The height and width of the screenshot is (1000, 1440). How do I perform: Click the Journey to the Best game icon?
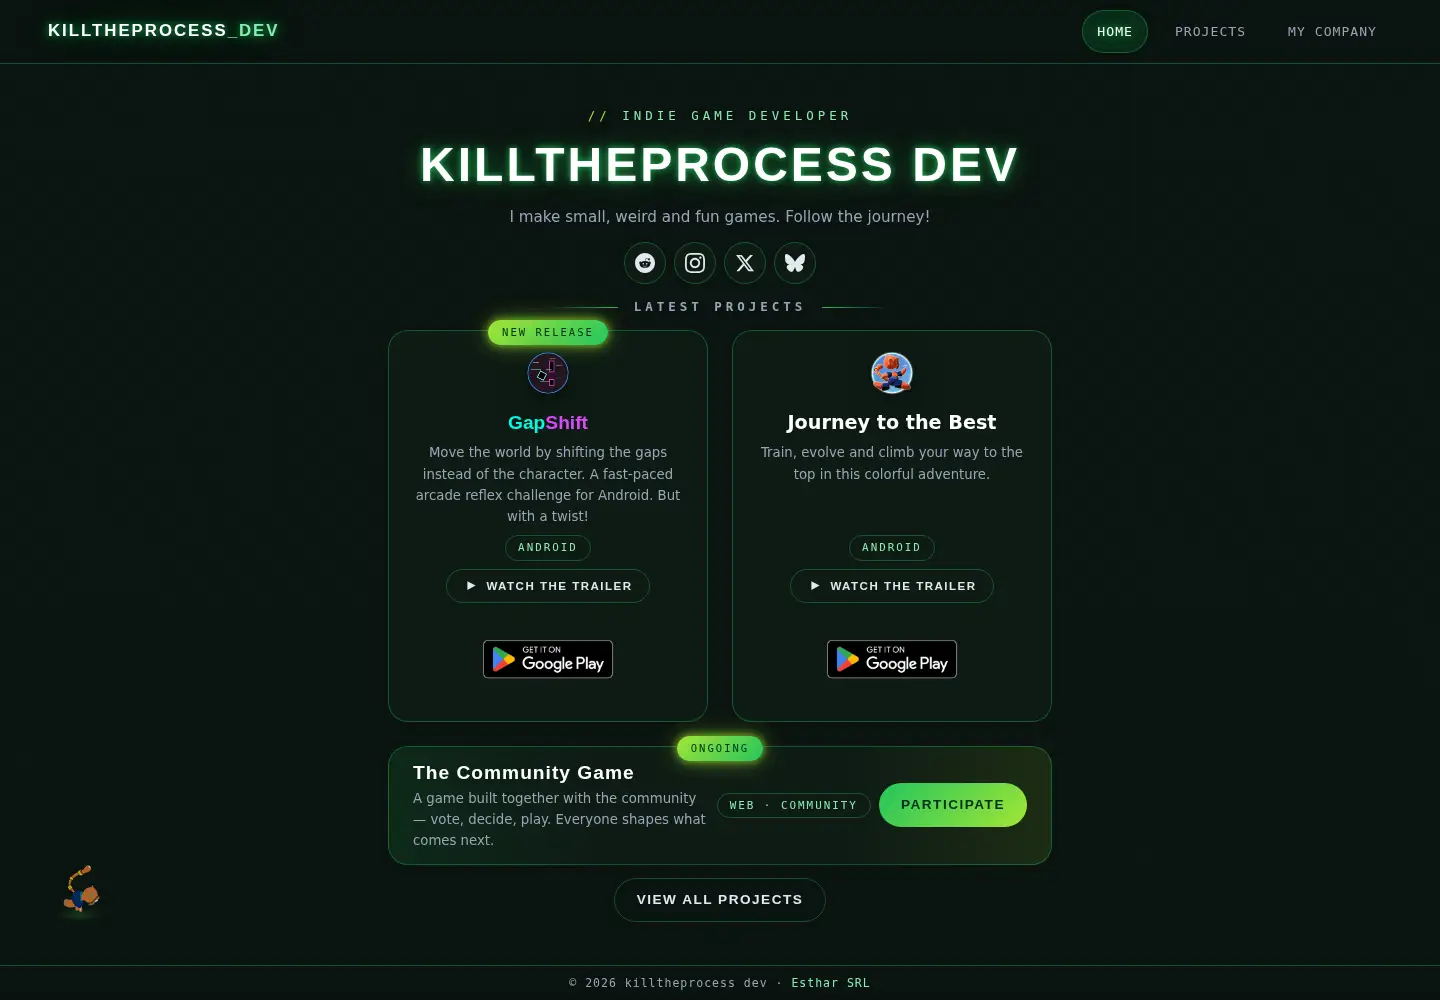(x=892, y=373)
